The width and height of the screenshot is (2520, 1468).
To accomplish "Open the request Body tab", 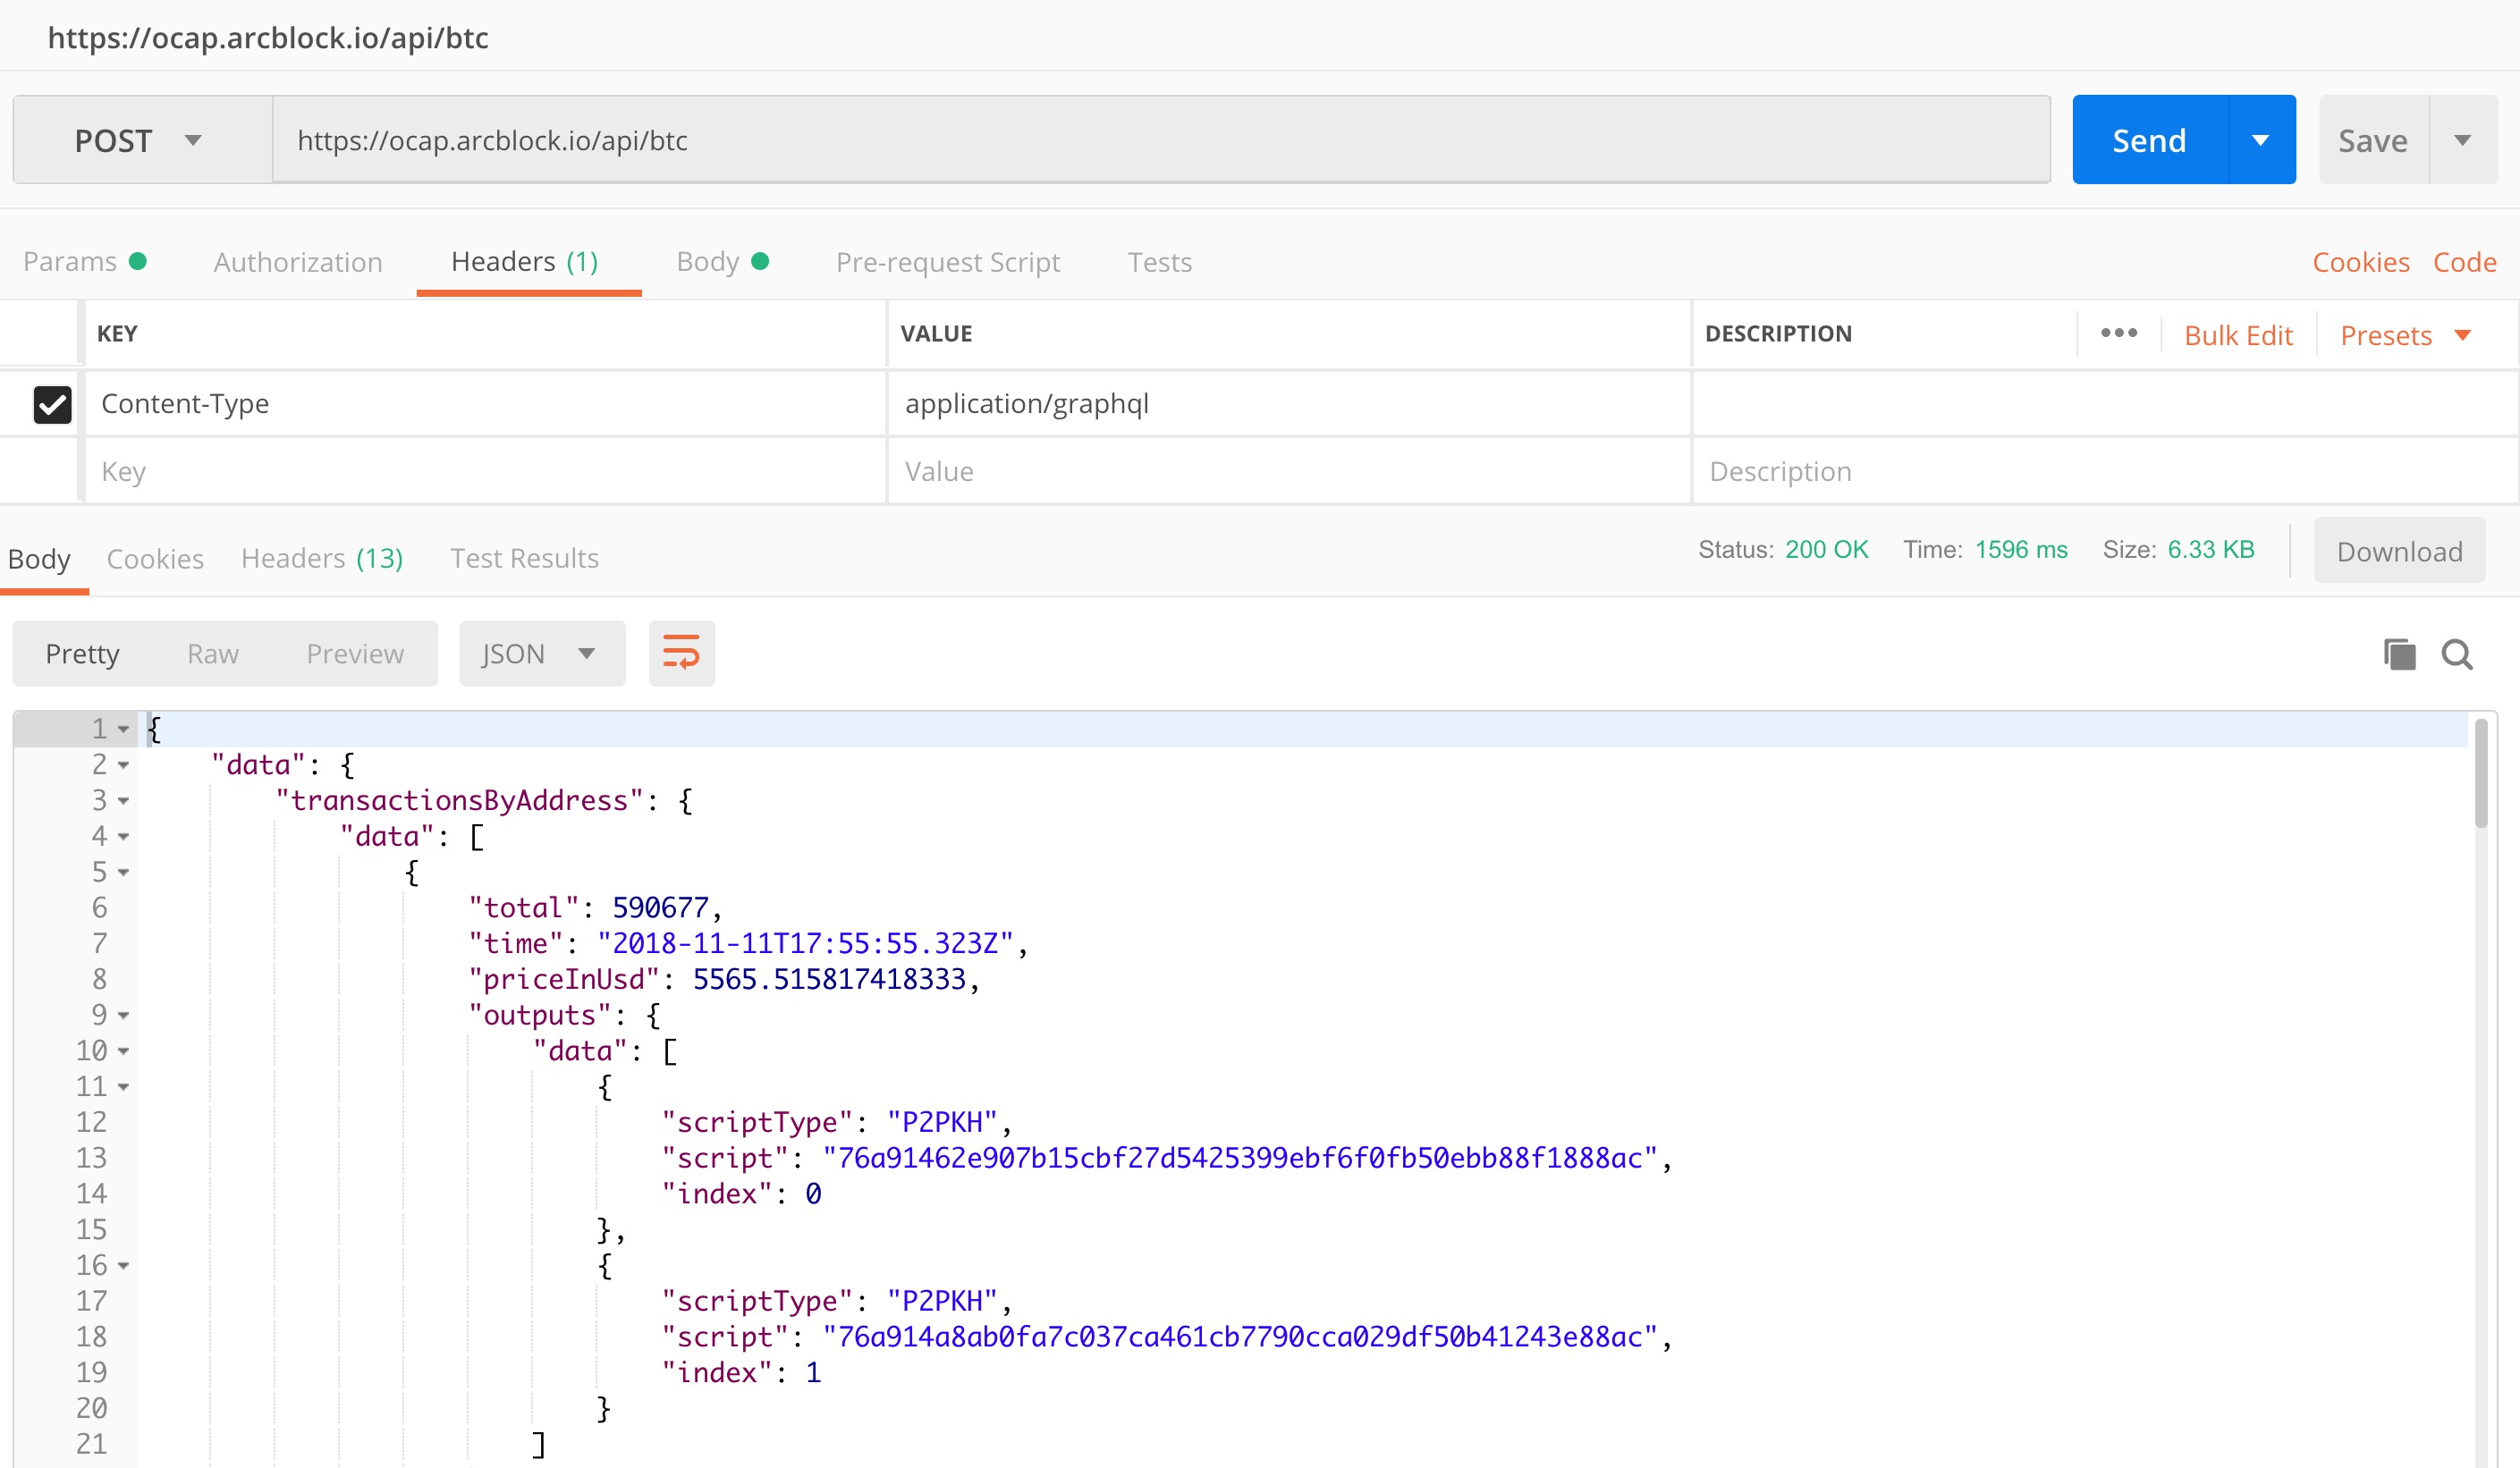I will [722, 262].
